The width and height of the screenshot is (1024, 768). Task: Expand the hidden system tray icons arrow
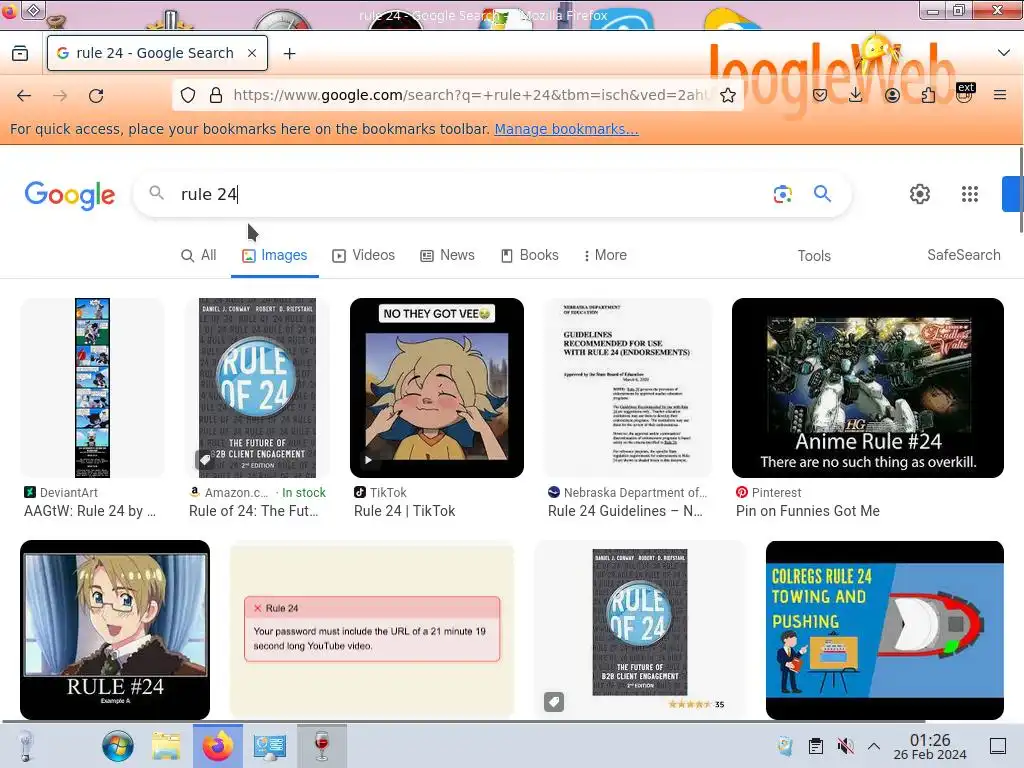click(874, 746)
